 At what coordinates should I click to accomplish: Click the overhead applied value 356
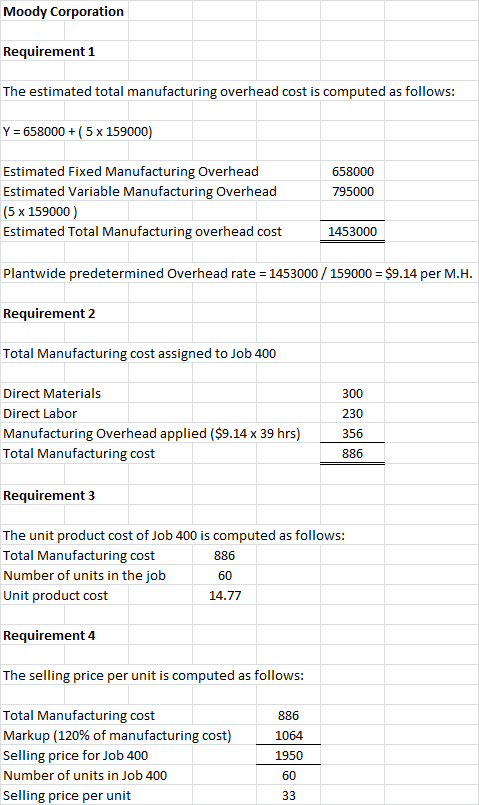click(353, 433)
